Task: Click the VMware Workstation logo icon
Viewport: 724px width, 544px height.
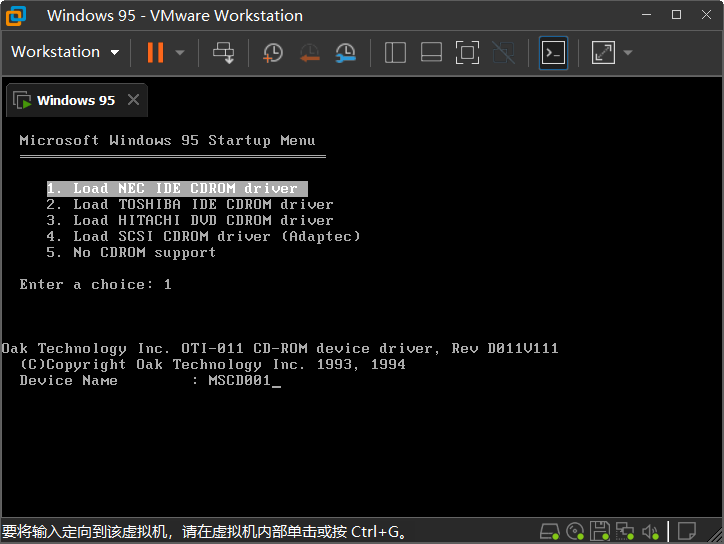Action: pyautogui.click(x=16, y=16)
